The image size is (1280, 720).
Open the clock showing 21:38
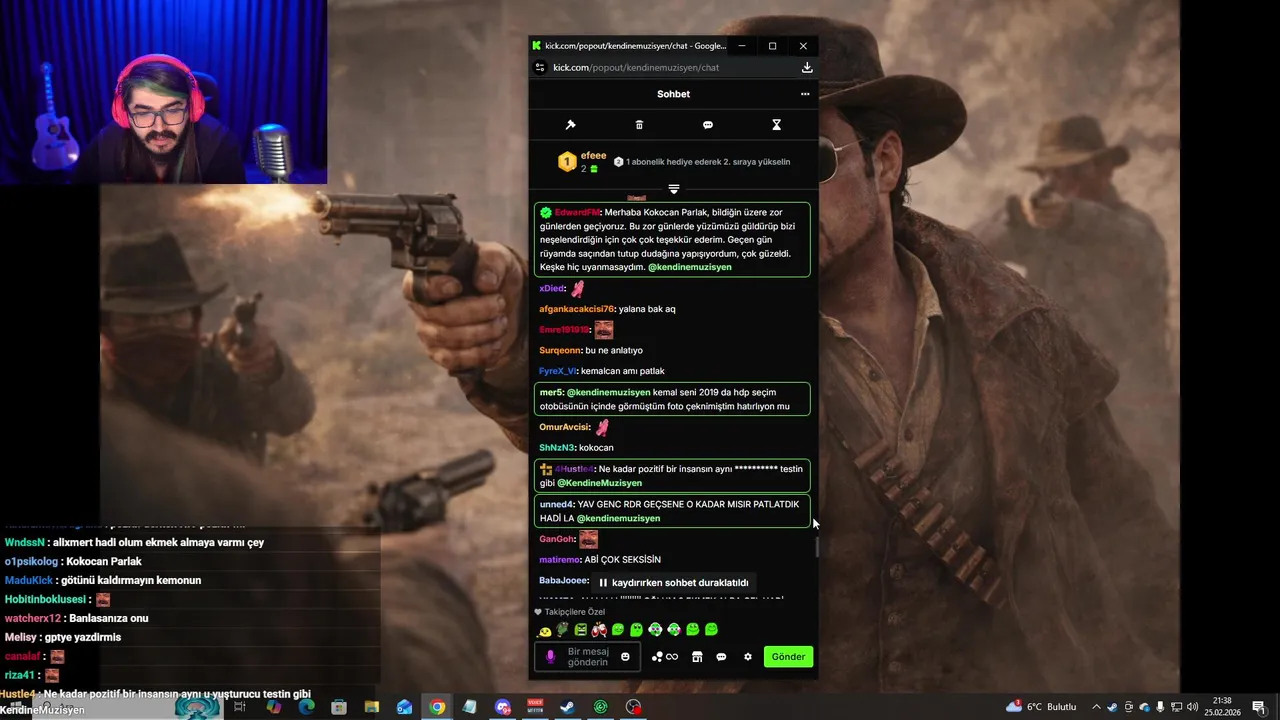tap(1222, 707)
